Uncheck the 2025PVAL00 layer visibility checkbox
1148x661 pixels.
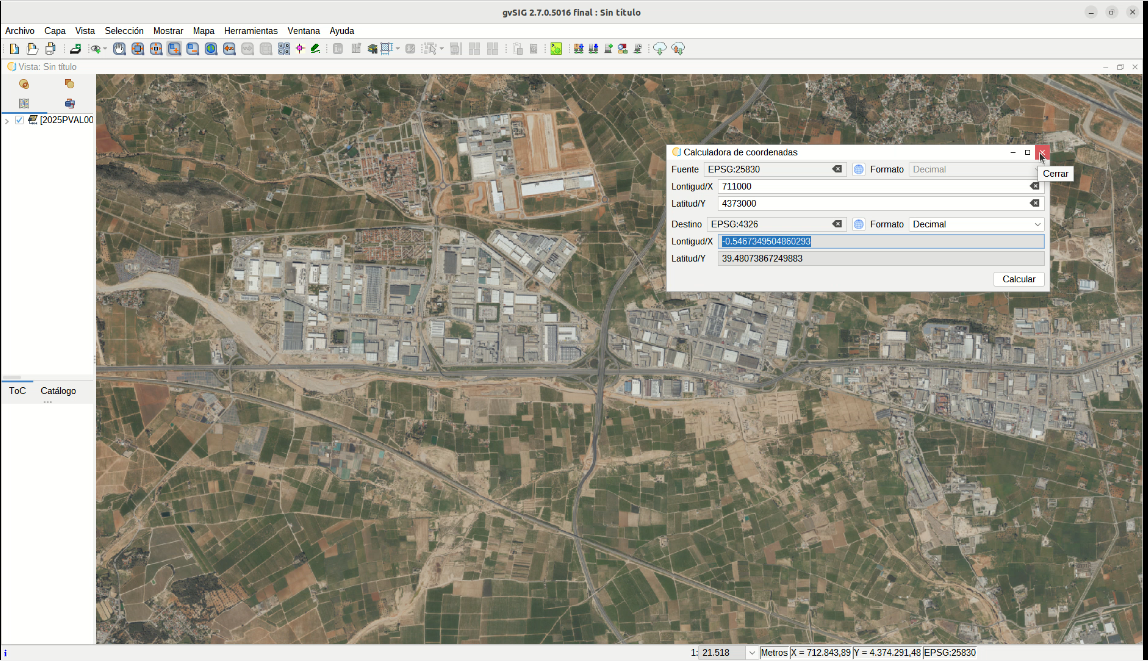[19, 120]
